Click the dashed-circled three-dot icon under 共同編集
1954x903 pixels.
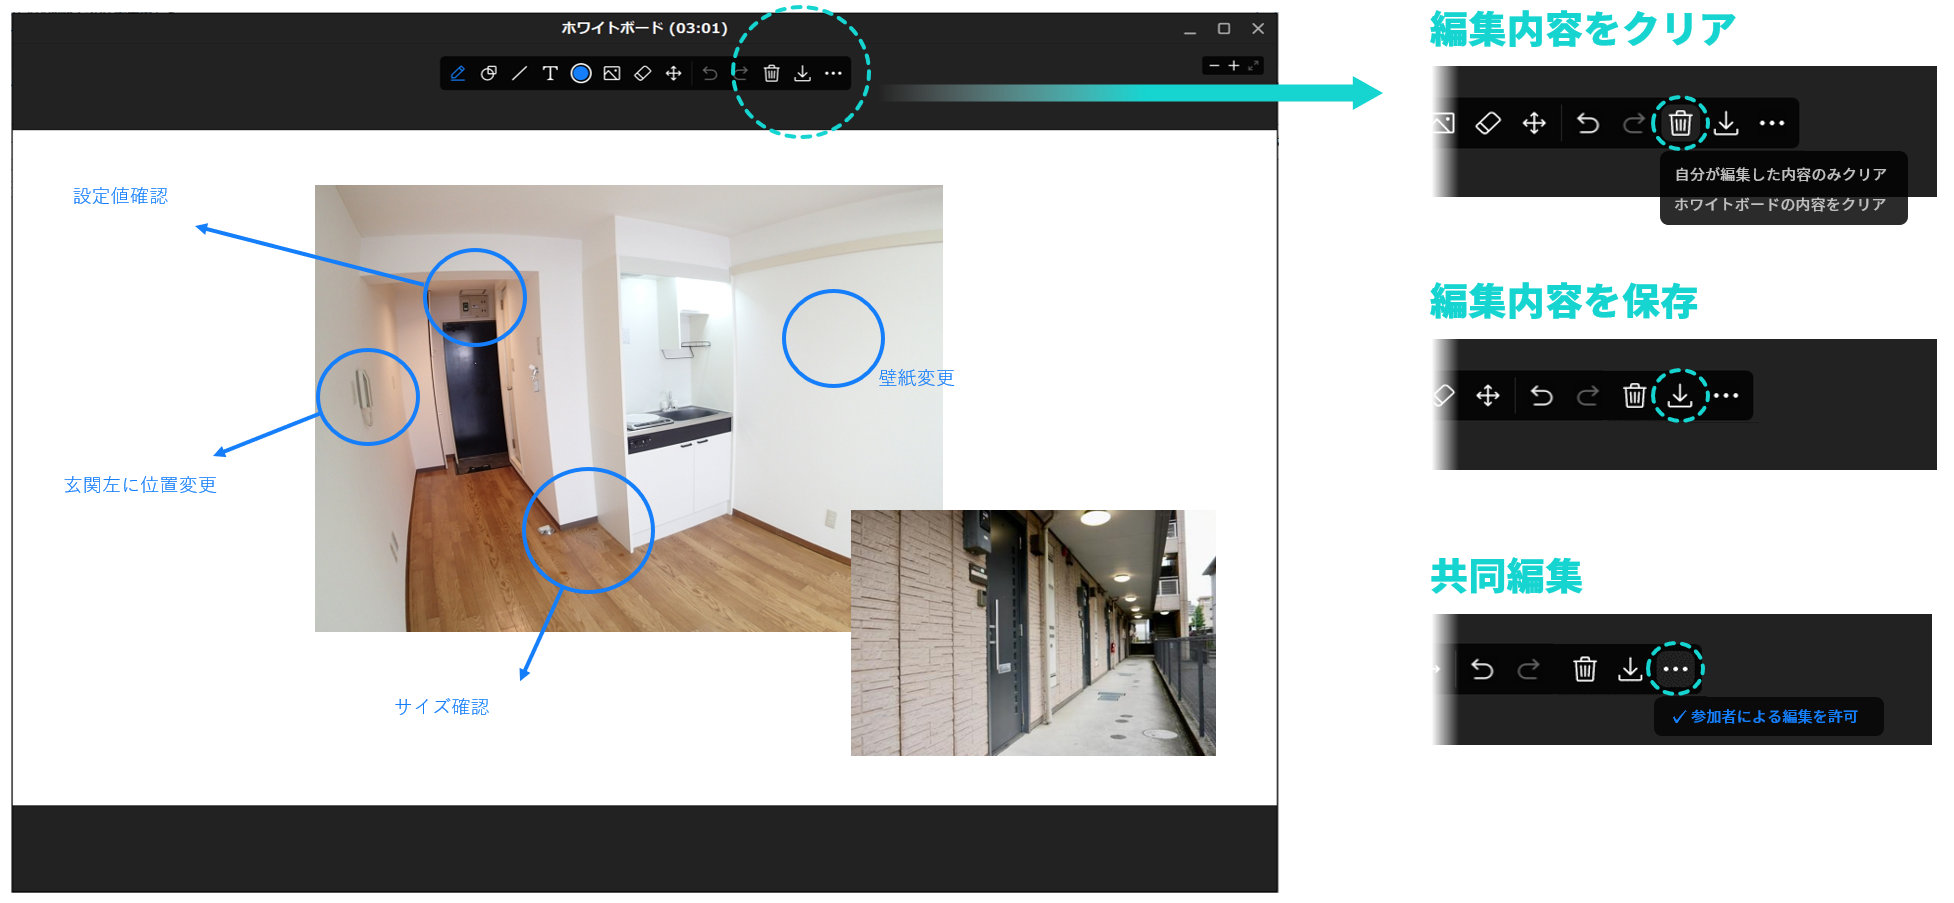(1676, 669)
